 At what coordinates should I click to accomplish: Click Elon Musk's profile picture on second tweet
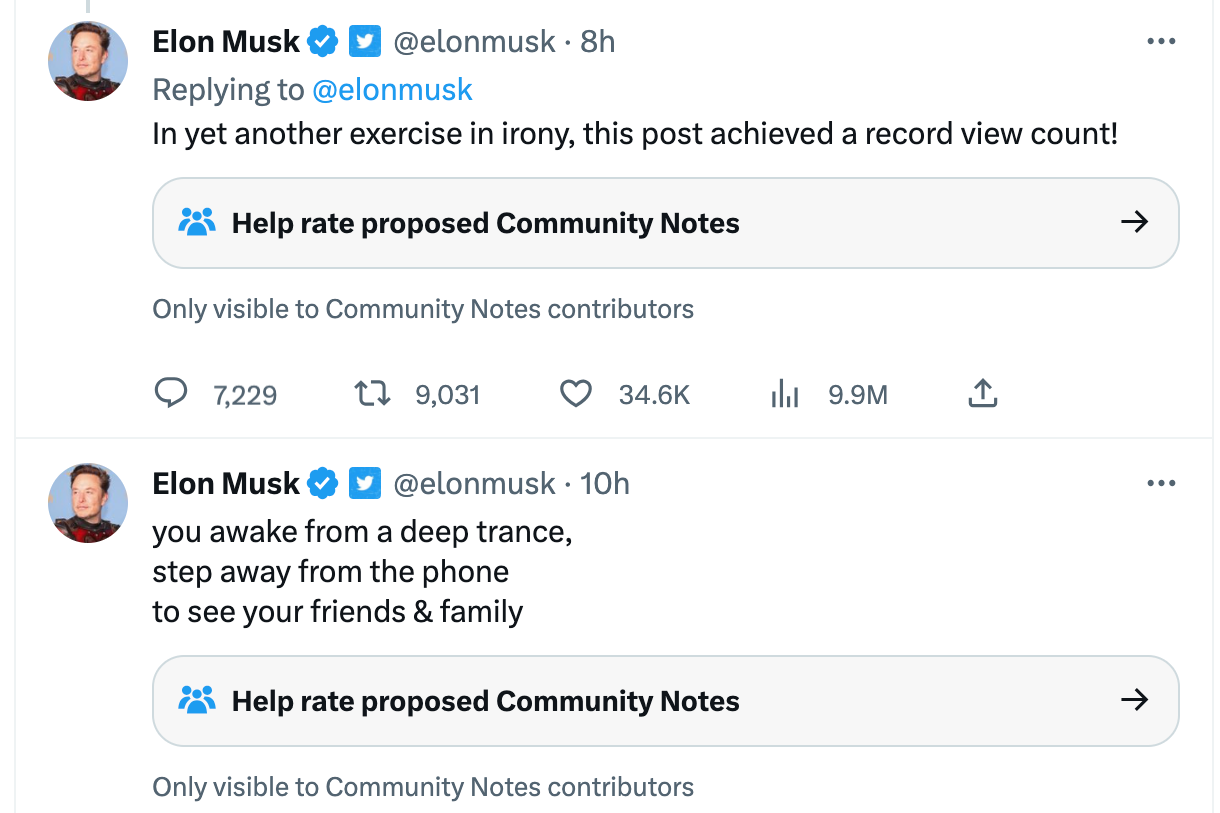pyautogui.click(x=88, y=503)
